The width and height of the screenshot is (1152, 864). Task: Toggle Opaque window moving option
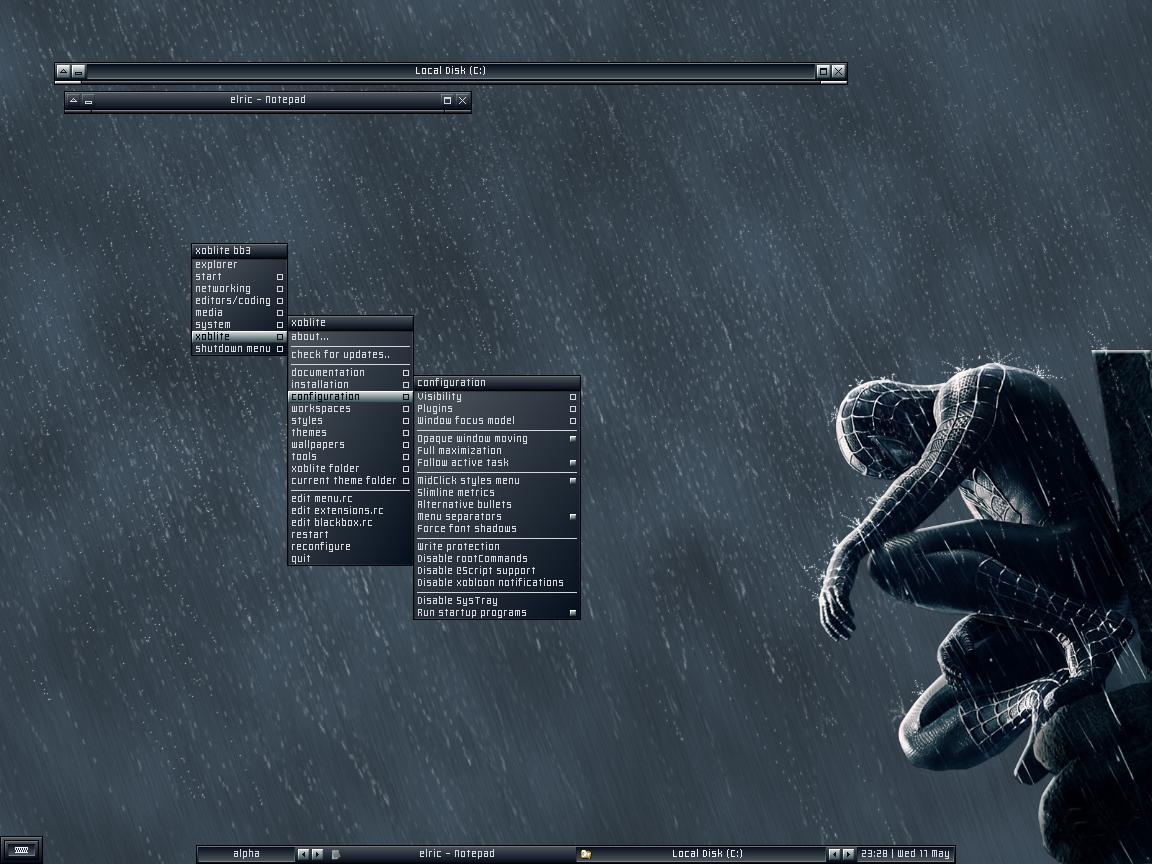(497, 439)
